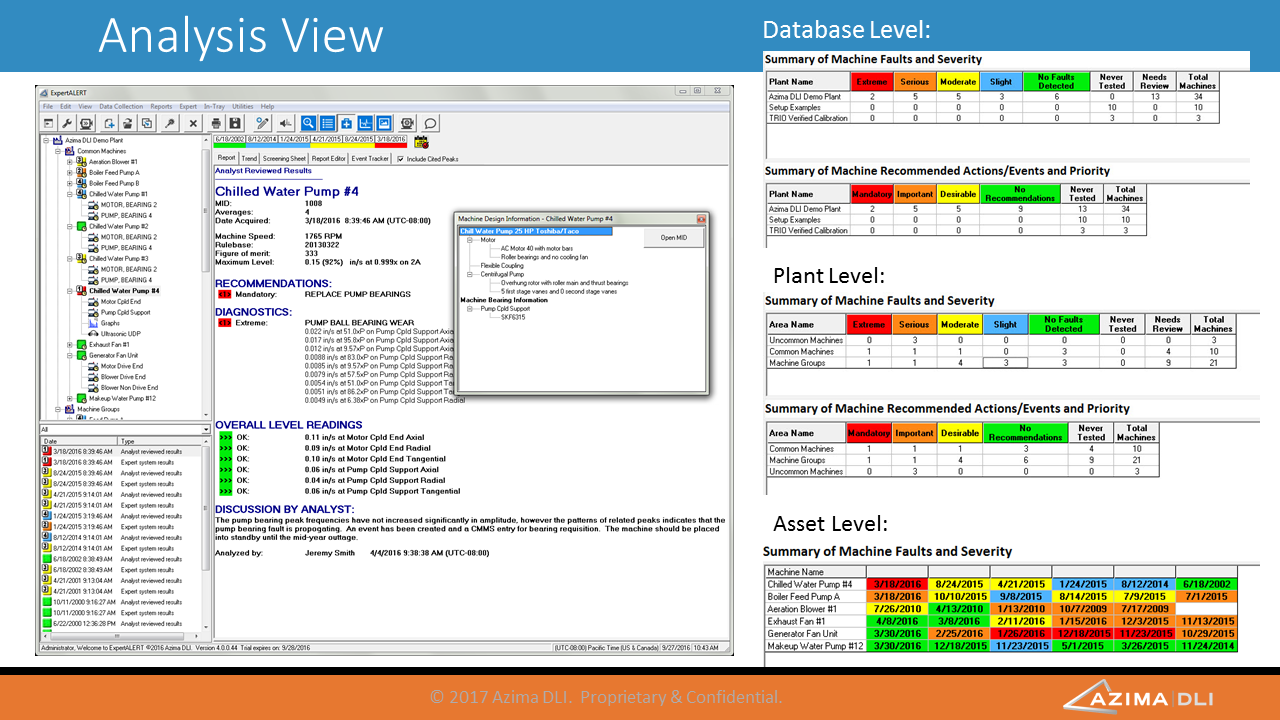Select the Makeup Water Pump #12 tree item
This screenshot has height=720, width=1280.
tap(122, 398)
